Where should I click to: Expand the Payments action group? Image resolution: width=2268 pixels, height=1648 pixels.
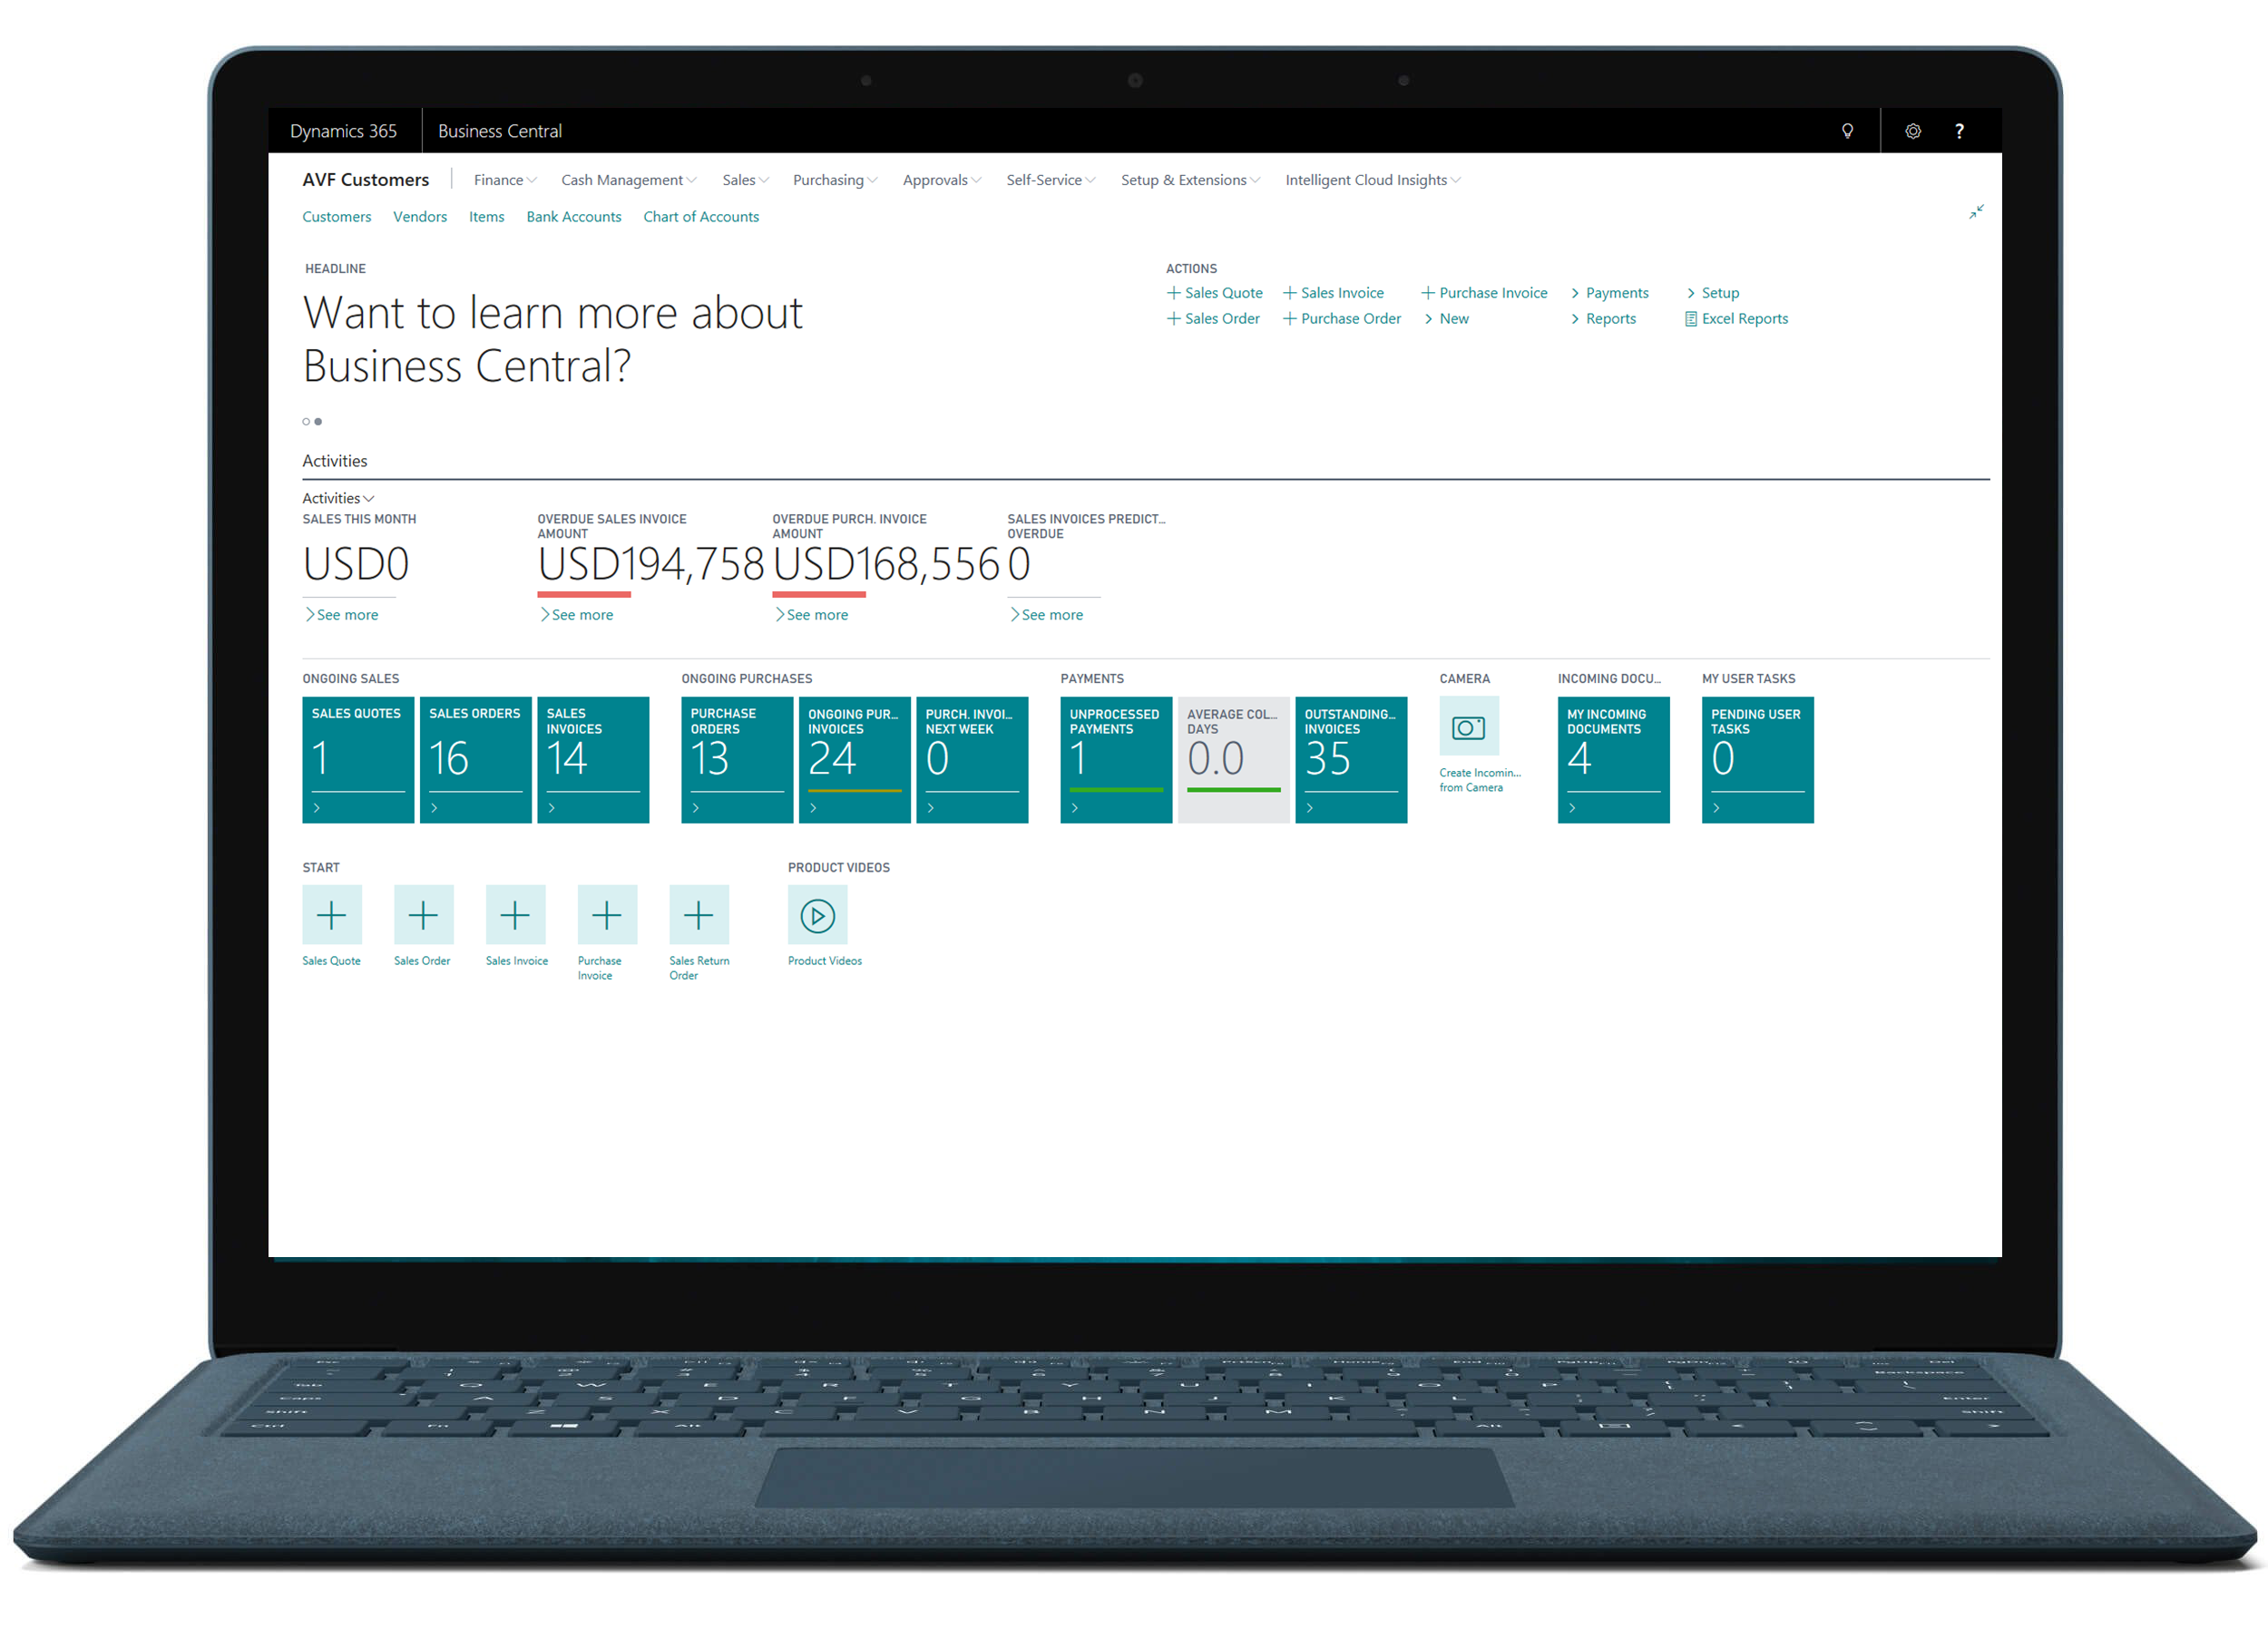[1610, 293]
